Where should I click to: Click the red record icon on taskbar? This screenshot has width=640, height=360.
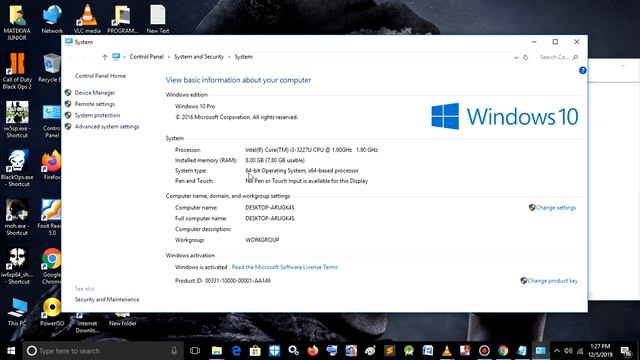484,351
